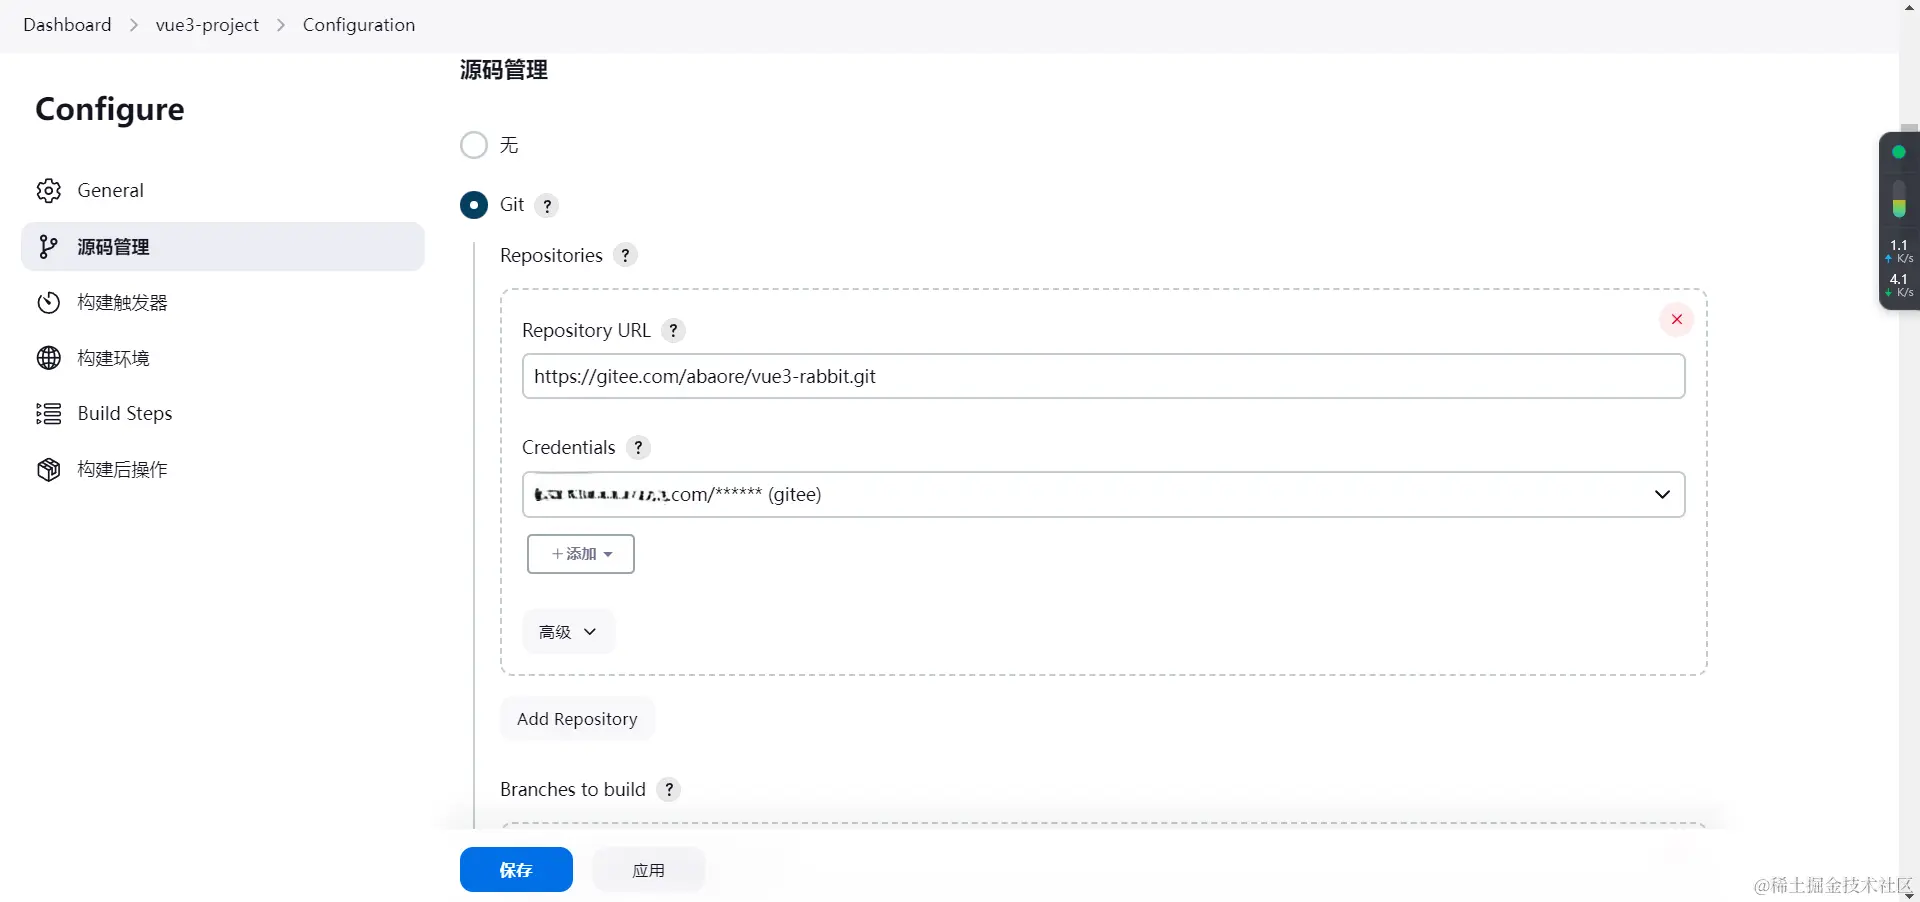Click the Add Repository button
Screen dimensions: 1920x902
tap(577, 719)
